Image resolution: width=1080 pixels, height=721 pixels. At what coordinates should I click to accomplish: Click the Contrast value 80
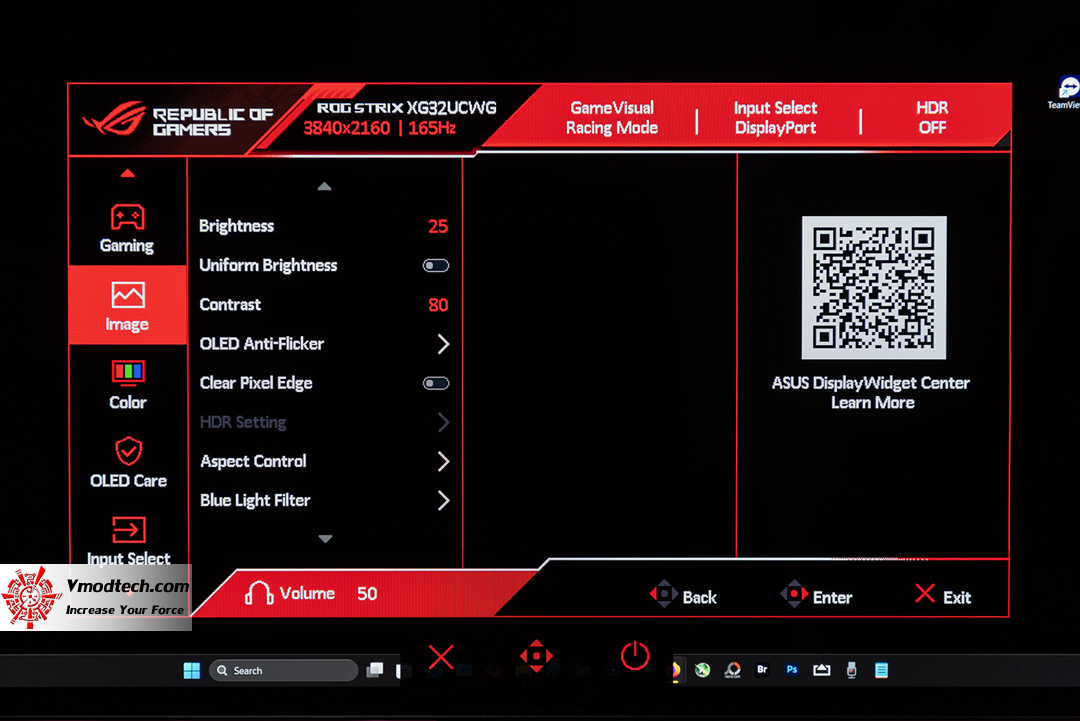point(438,305)
